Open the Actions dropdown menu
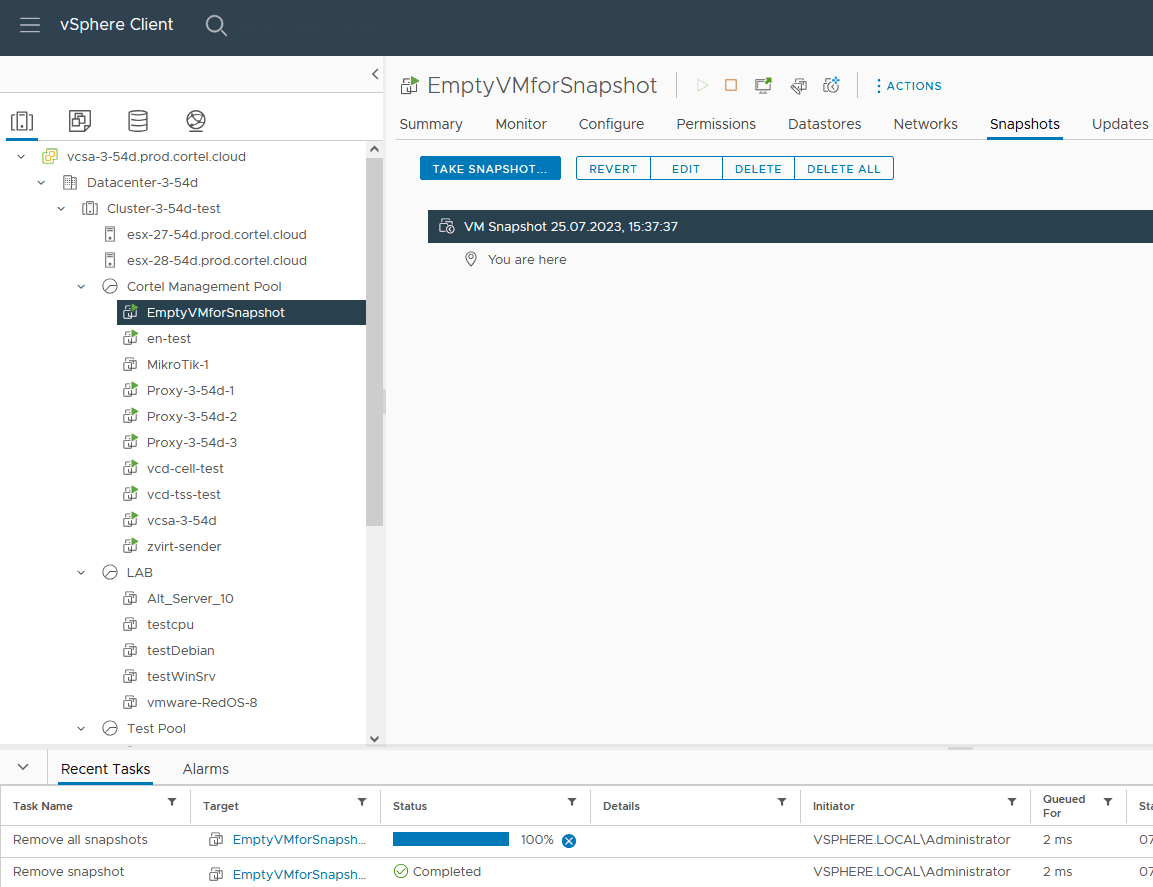1153x887 pixels. [908, 86]
